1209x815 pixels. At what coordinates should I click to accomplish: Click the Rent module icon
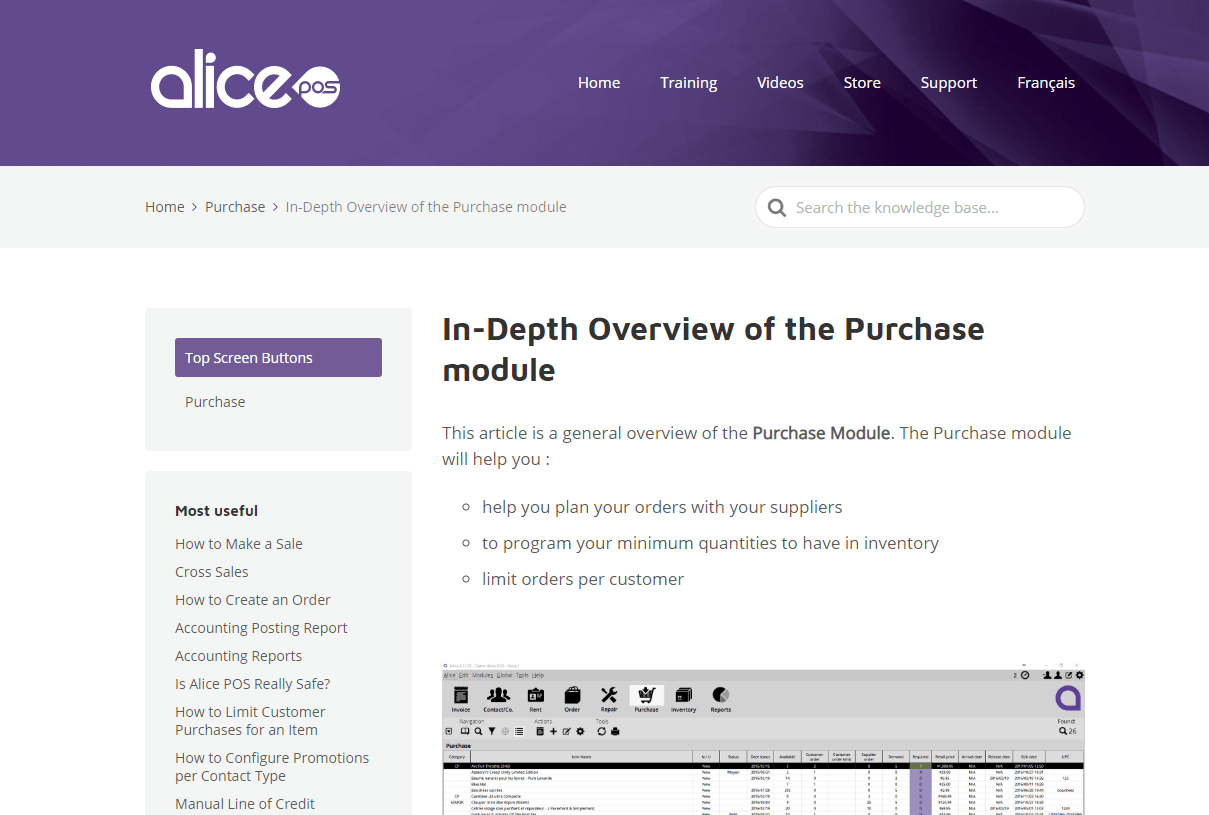pos(536,695)
